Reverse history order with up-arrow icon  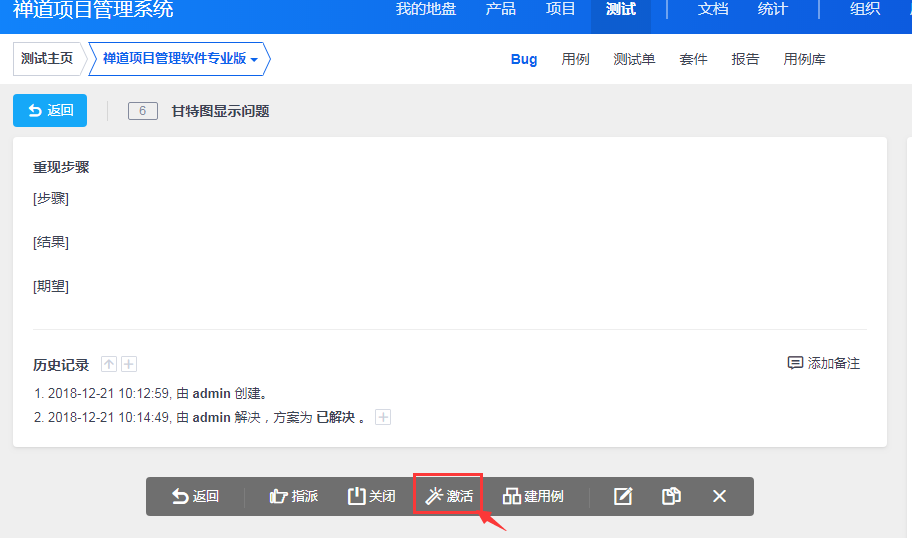[109, 364]
